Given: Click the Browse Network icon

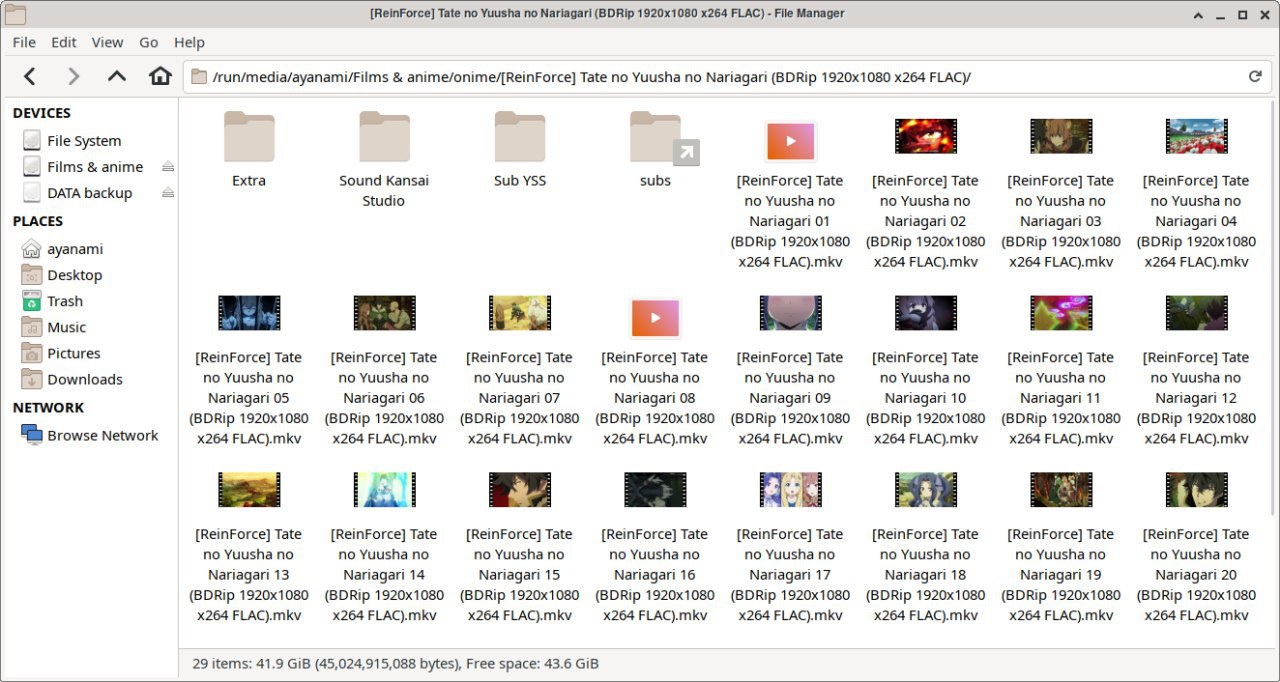Looking at the screenshot, I should [x=32, y=435].
